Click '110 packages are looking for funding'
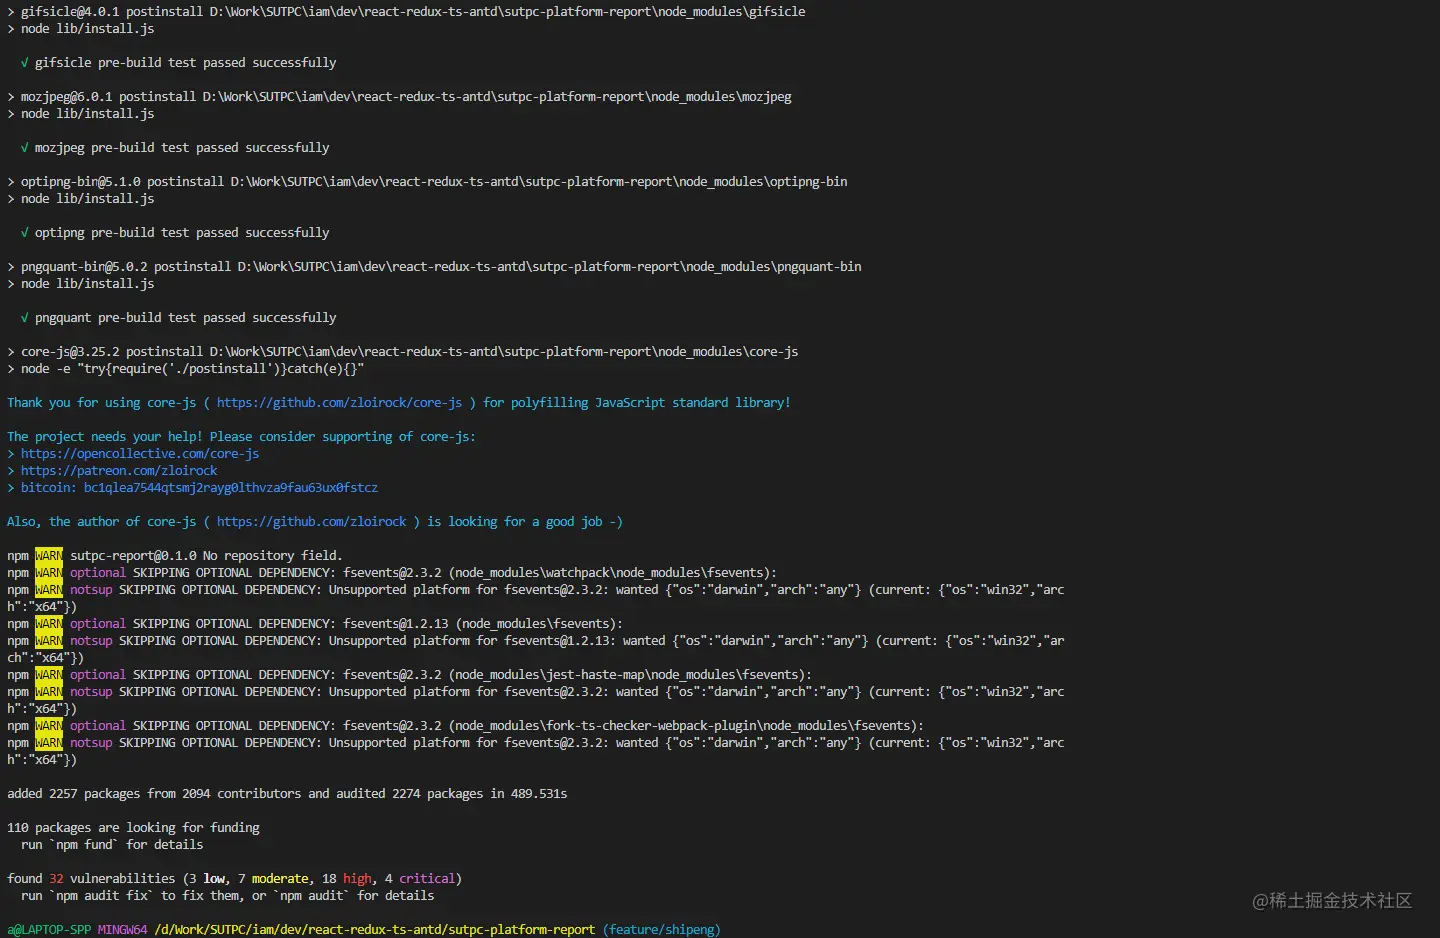The image size is (1440, 938). click(x=133, y=828)
